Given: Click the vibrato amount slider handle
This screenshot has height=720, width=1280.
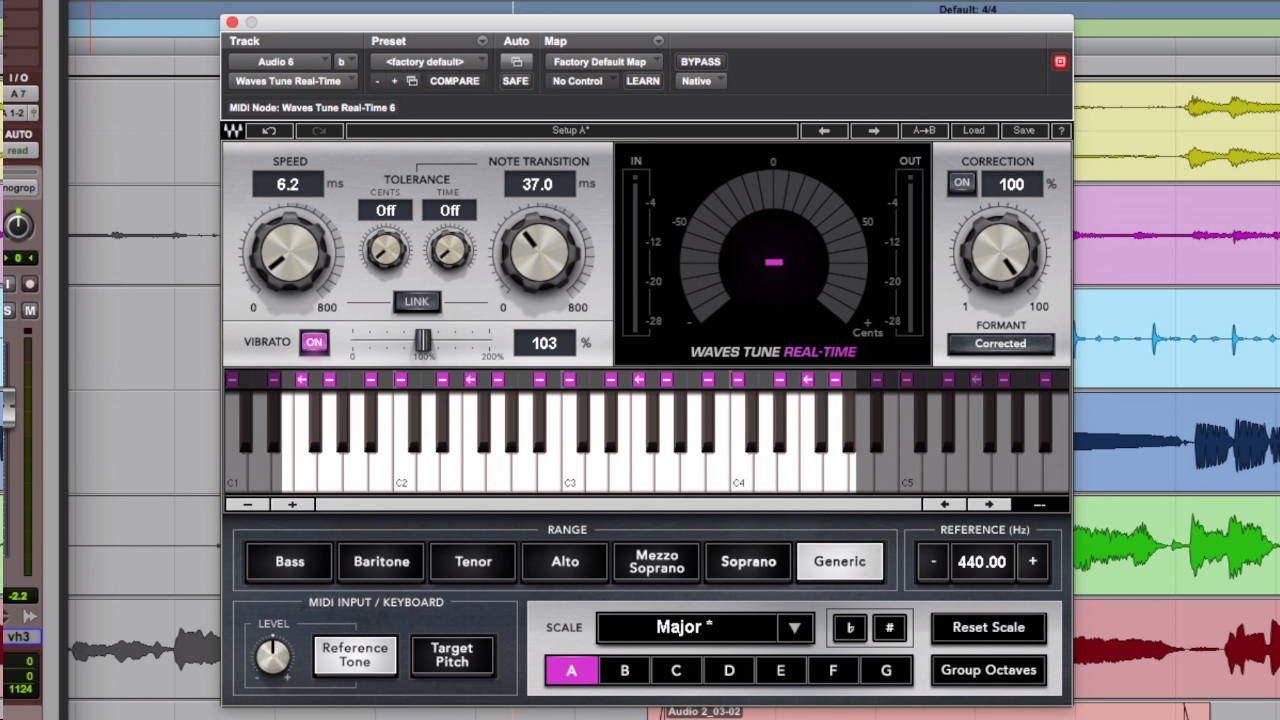Looking at the screenshot, I should point(423,341).
